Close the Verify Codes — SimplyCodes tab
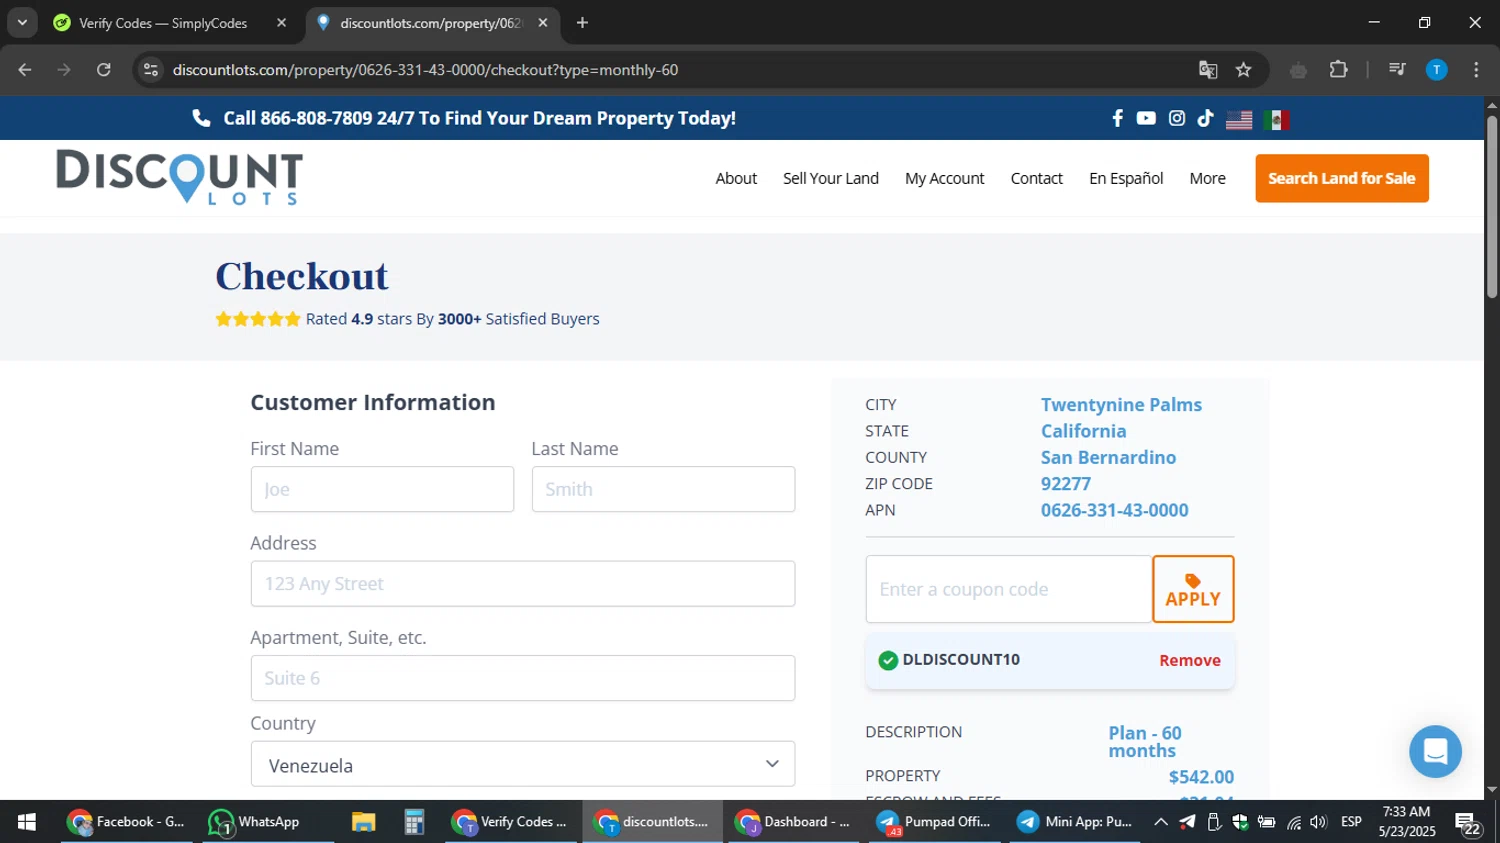Image resolution: width=1500 pixels, height=843 pixels. (281, 23)
